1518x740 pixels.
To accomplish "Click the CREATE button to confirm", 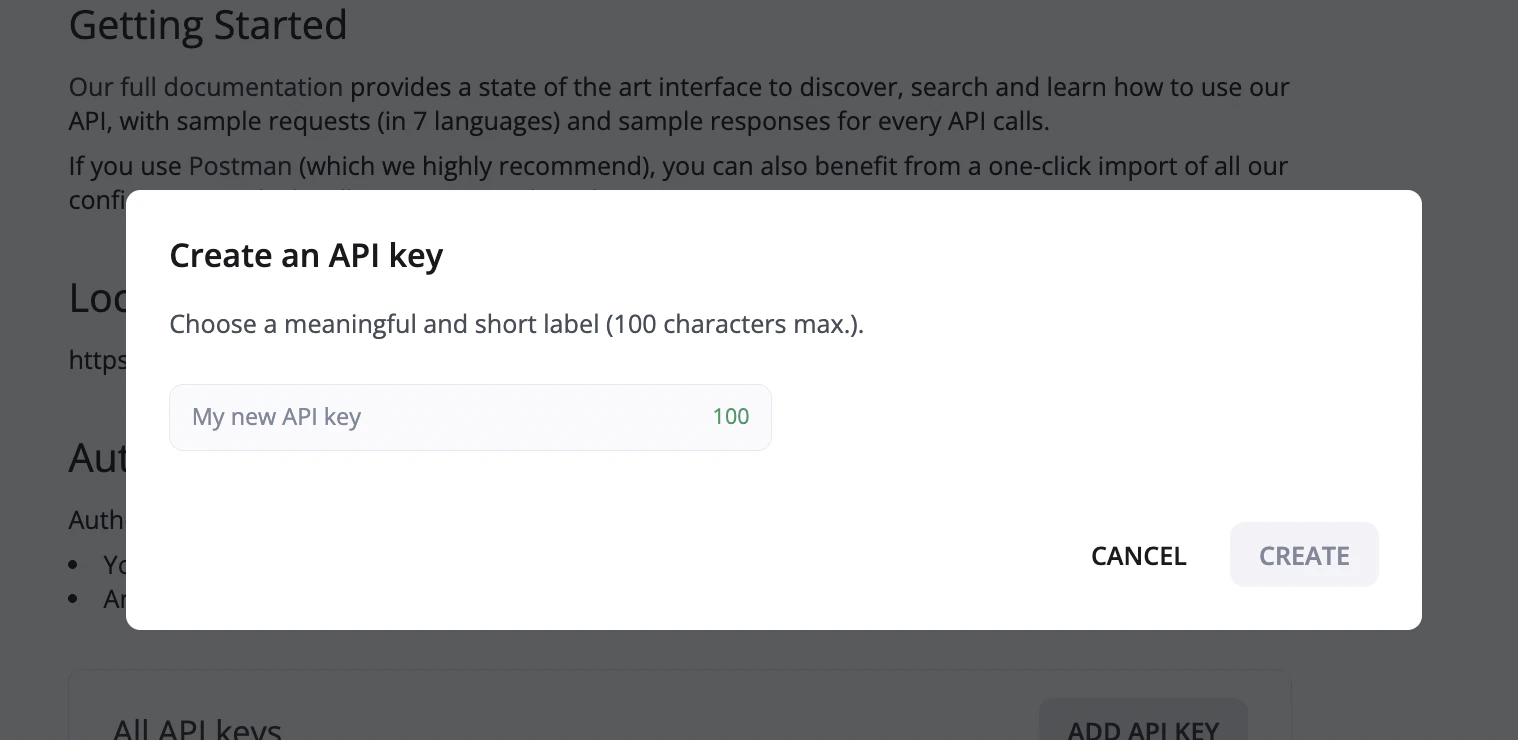I will pyautogui.click(x=1304, y=555).
